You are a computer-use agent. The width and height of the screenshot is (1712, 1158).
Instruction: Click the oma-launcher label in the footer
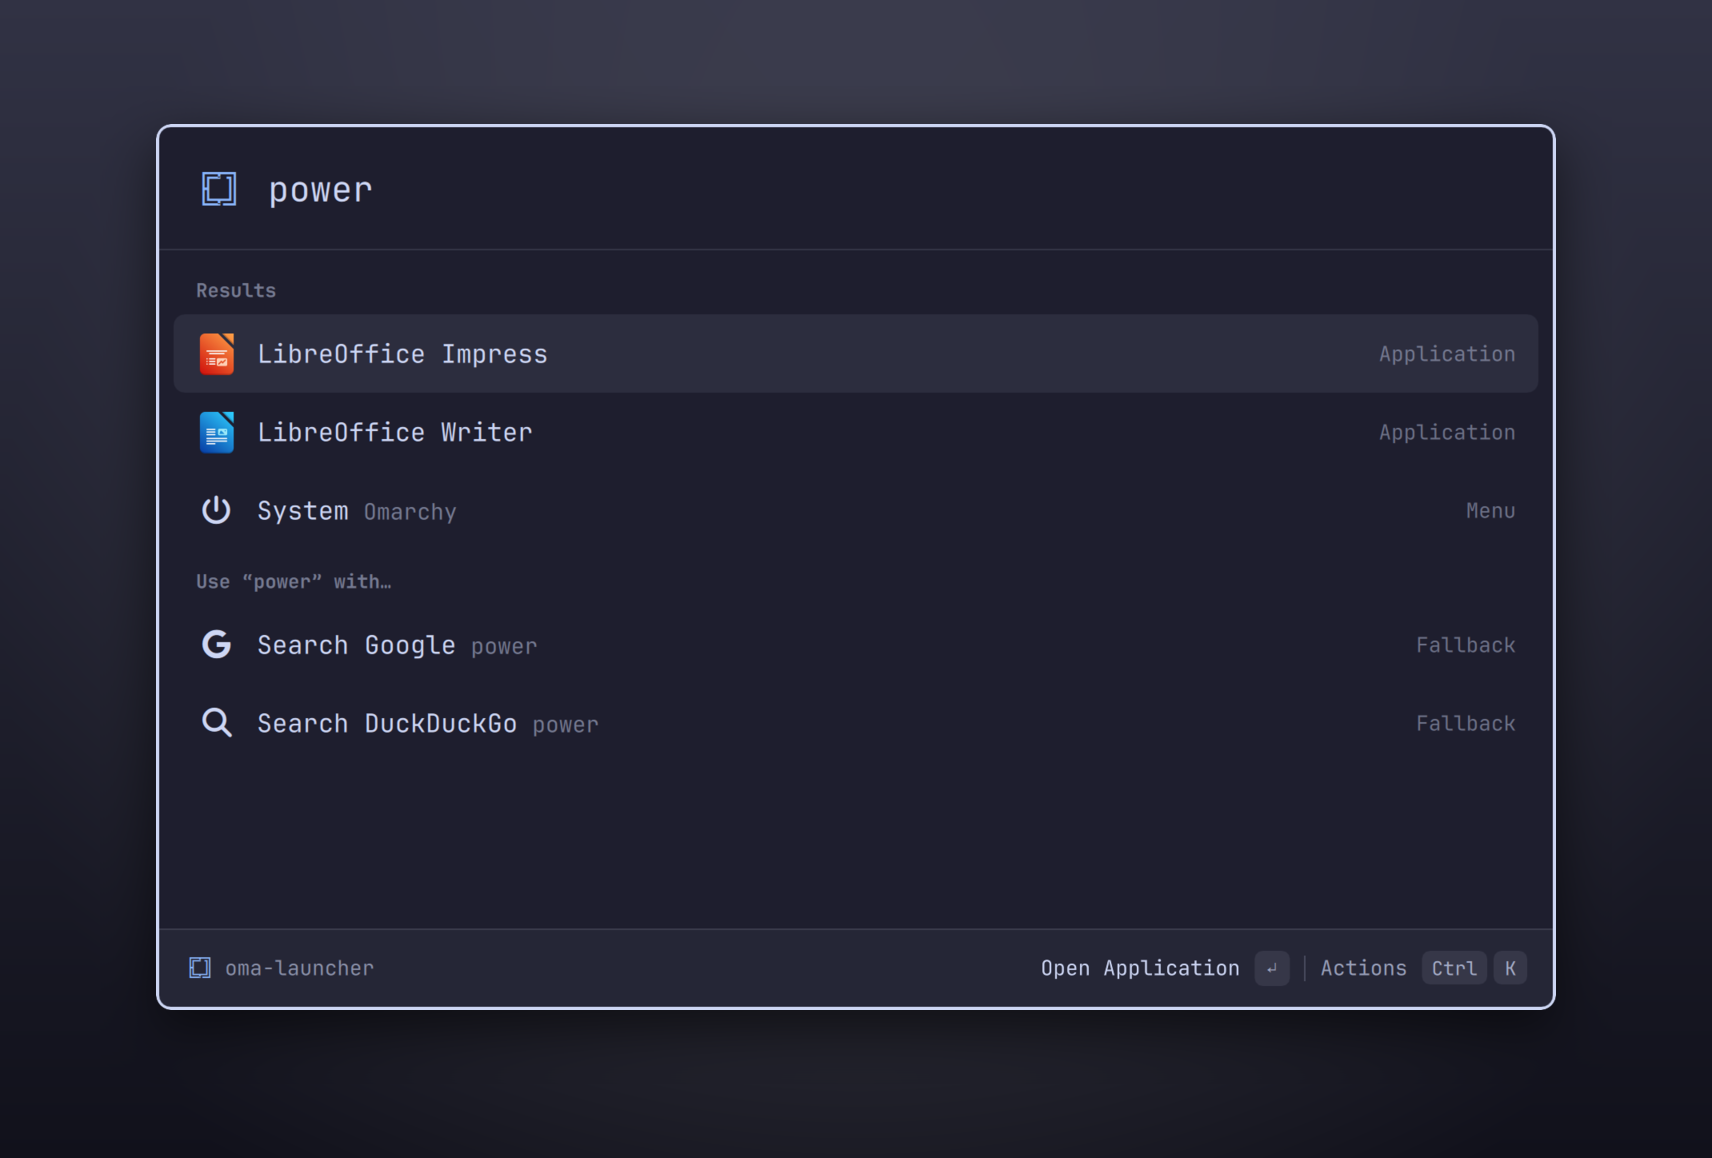click(x=299, y=968)
